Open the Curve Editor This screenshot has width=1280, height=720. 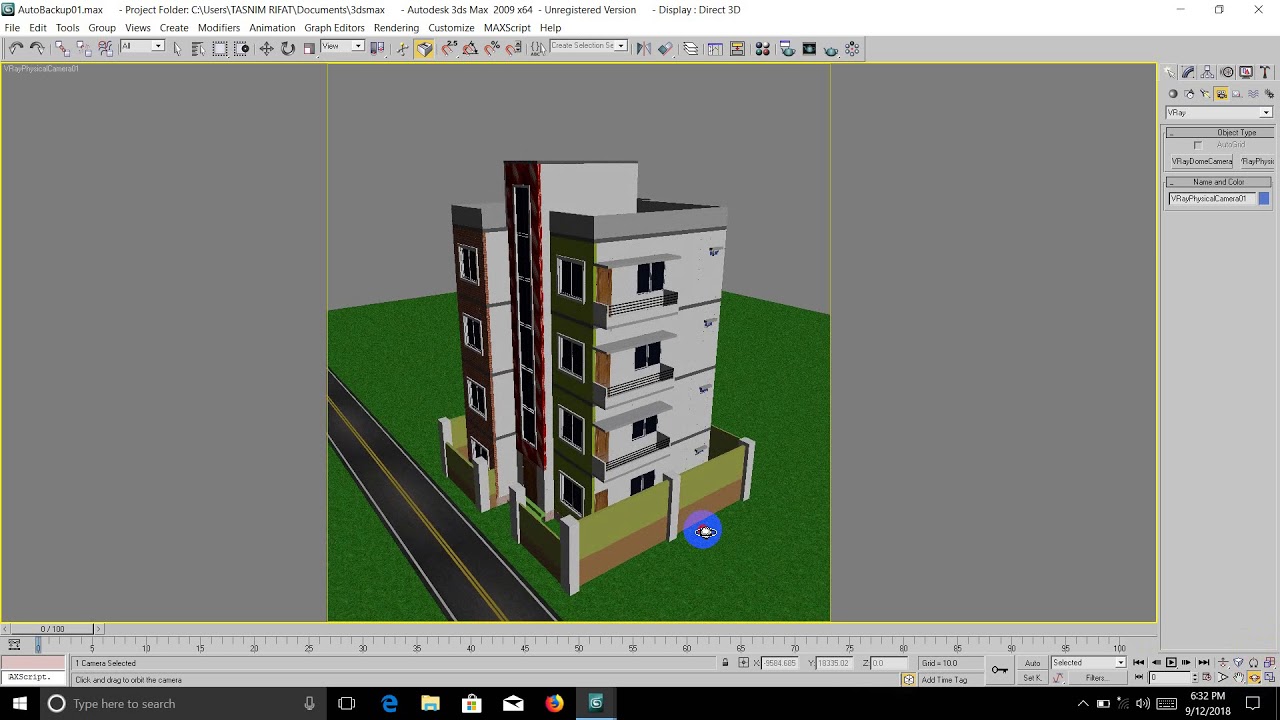(715, 48)
